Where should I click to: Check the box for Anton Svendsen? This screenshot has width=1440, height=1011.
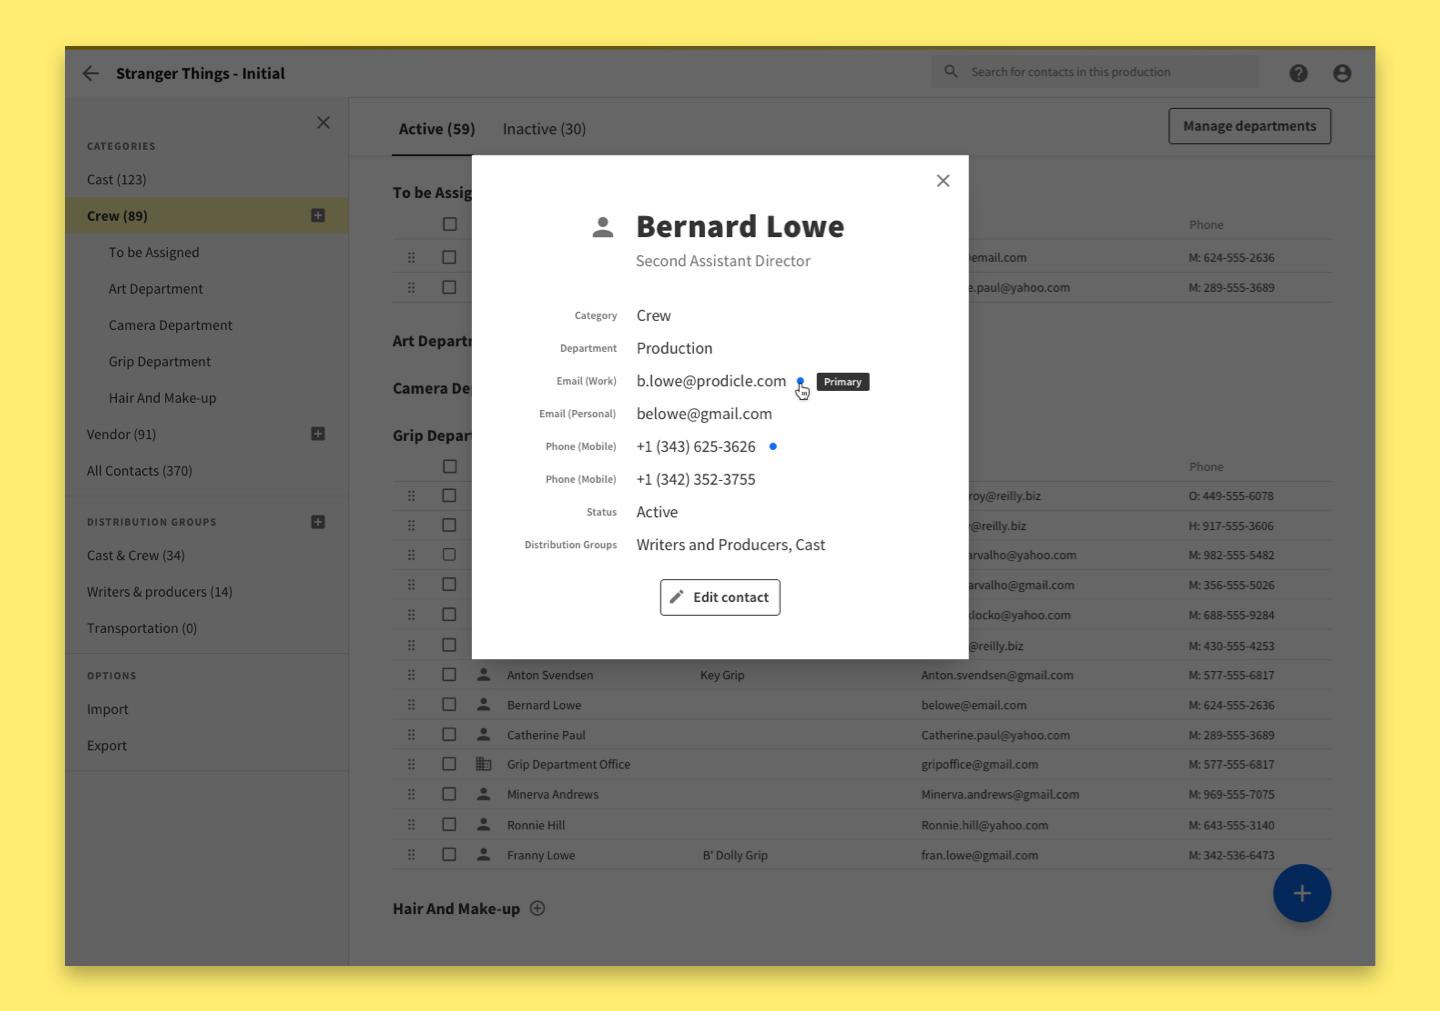click(450, 675)
